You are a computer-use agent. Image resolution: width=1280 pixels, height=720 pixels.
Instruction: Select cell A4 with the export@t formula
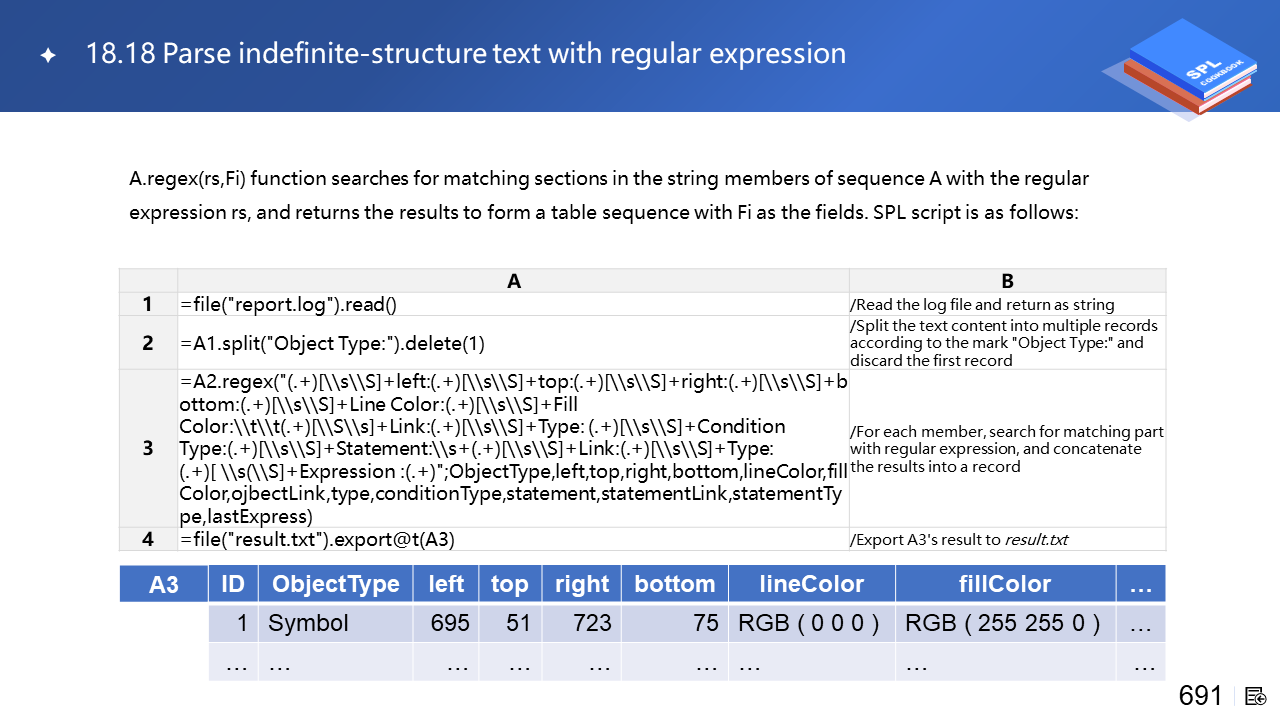(513, 539)
